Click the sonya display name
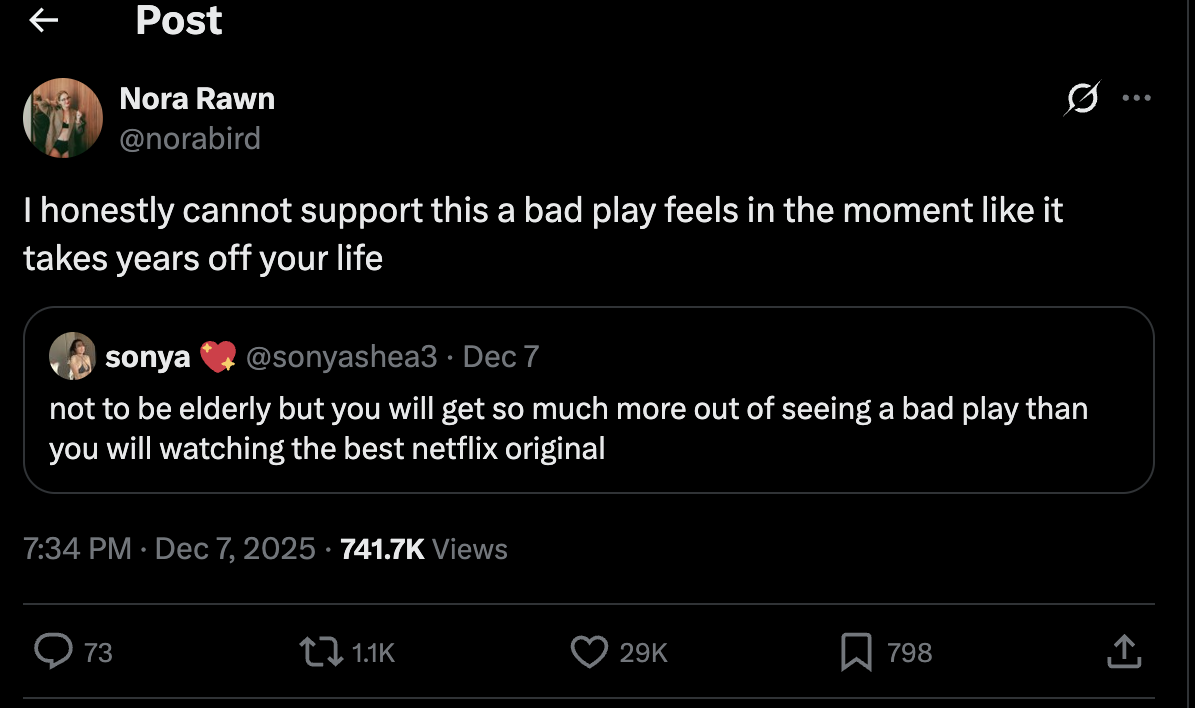The width and height of the screenshot is (1195, 708). [147, 357]
